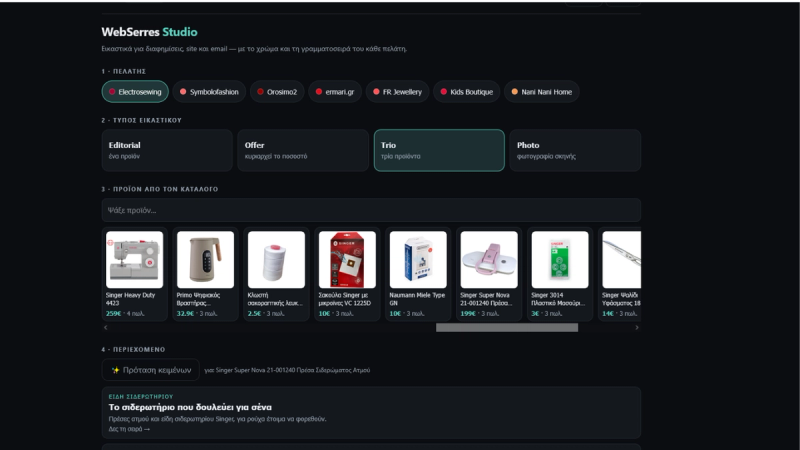The height and width of the screenshot is (450, 800).
Task: Click the 'ΕΙΔΗ ΣΙΔΕΡΩΤΗΡΙΟΥ' category label
Action: point(141,396)
